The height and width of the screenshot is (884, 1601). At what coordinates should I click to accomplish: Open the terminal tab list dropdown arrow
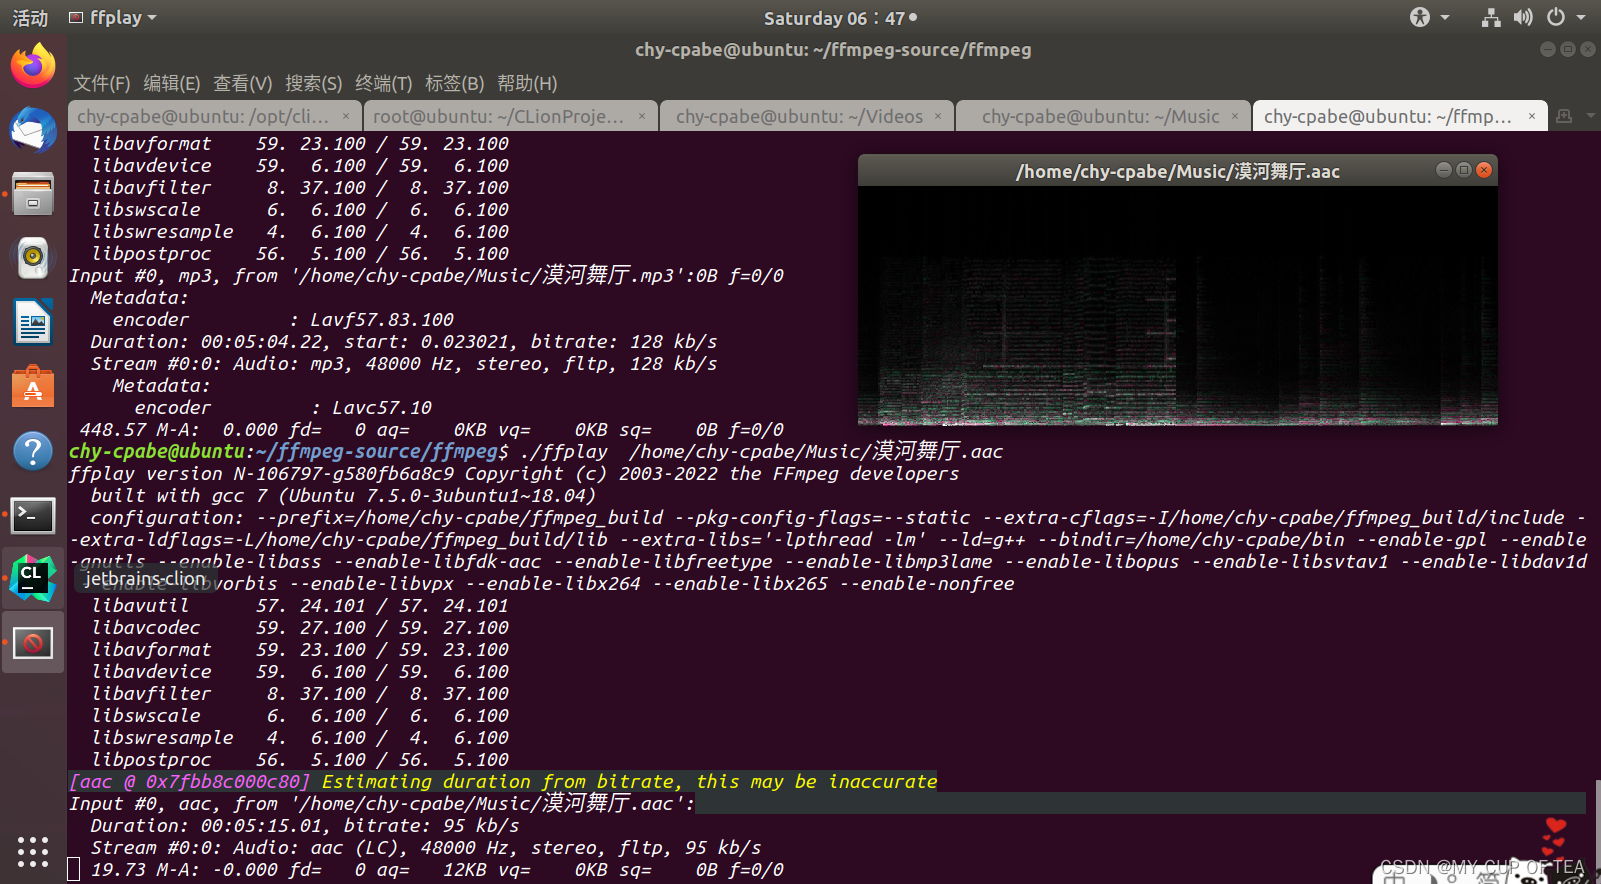pyautogui.click(x=1589, y=116)
